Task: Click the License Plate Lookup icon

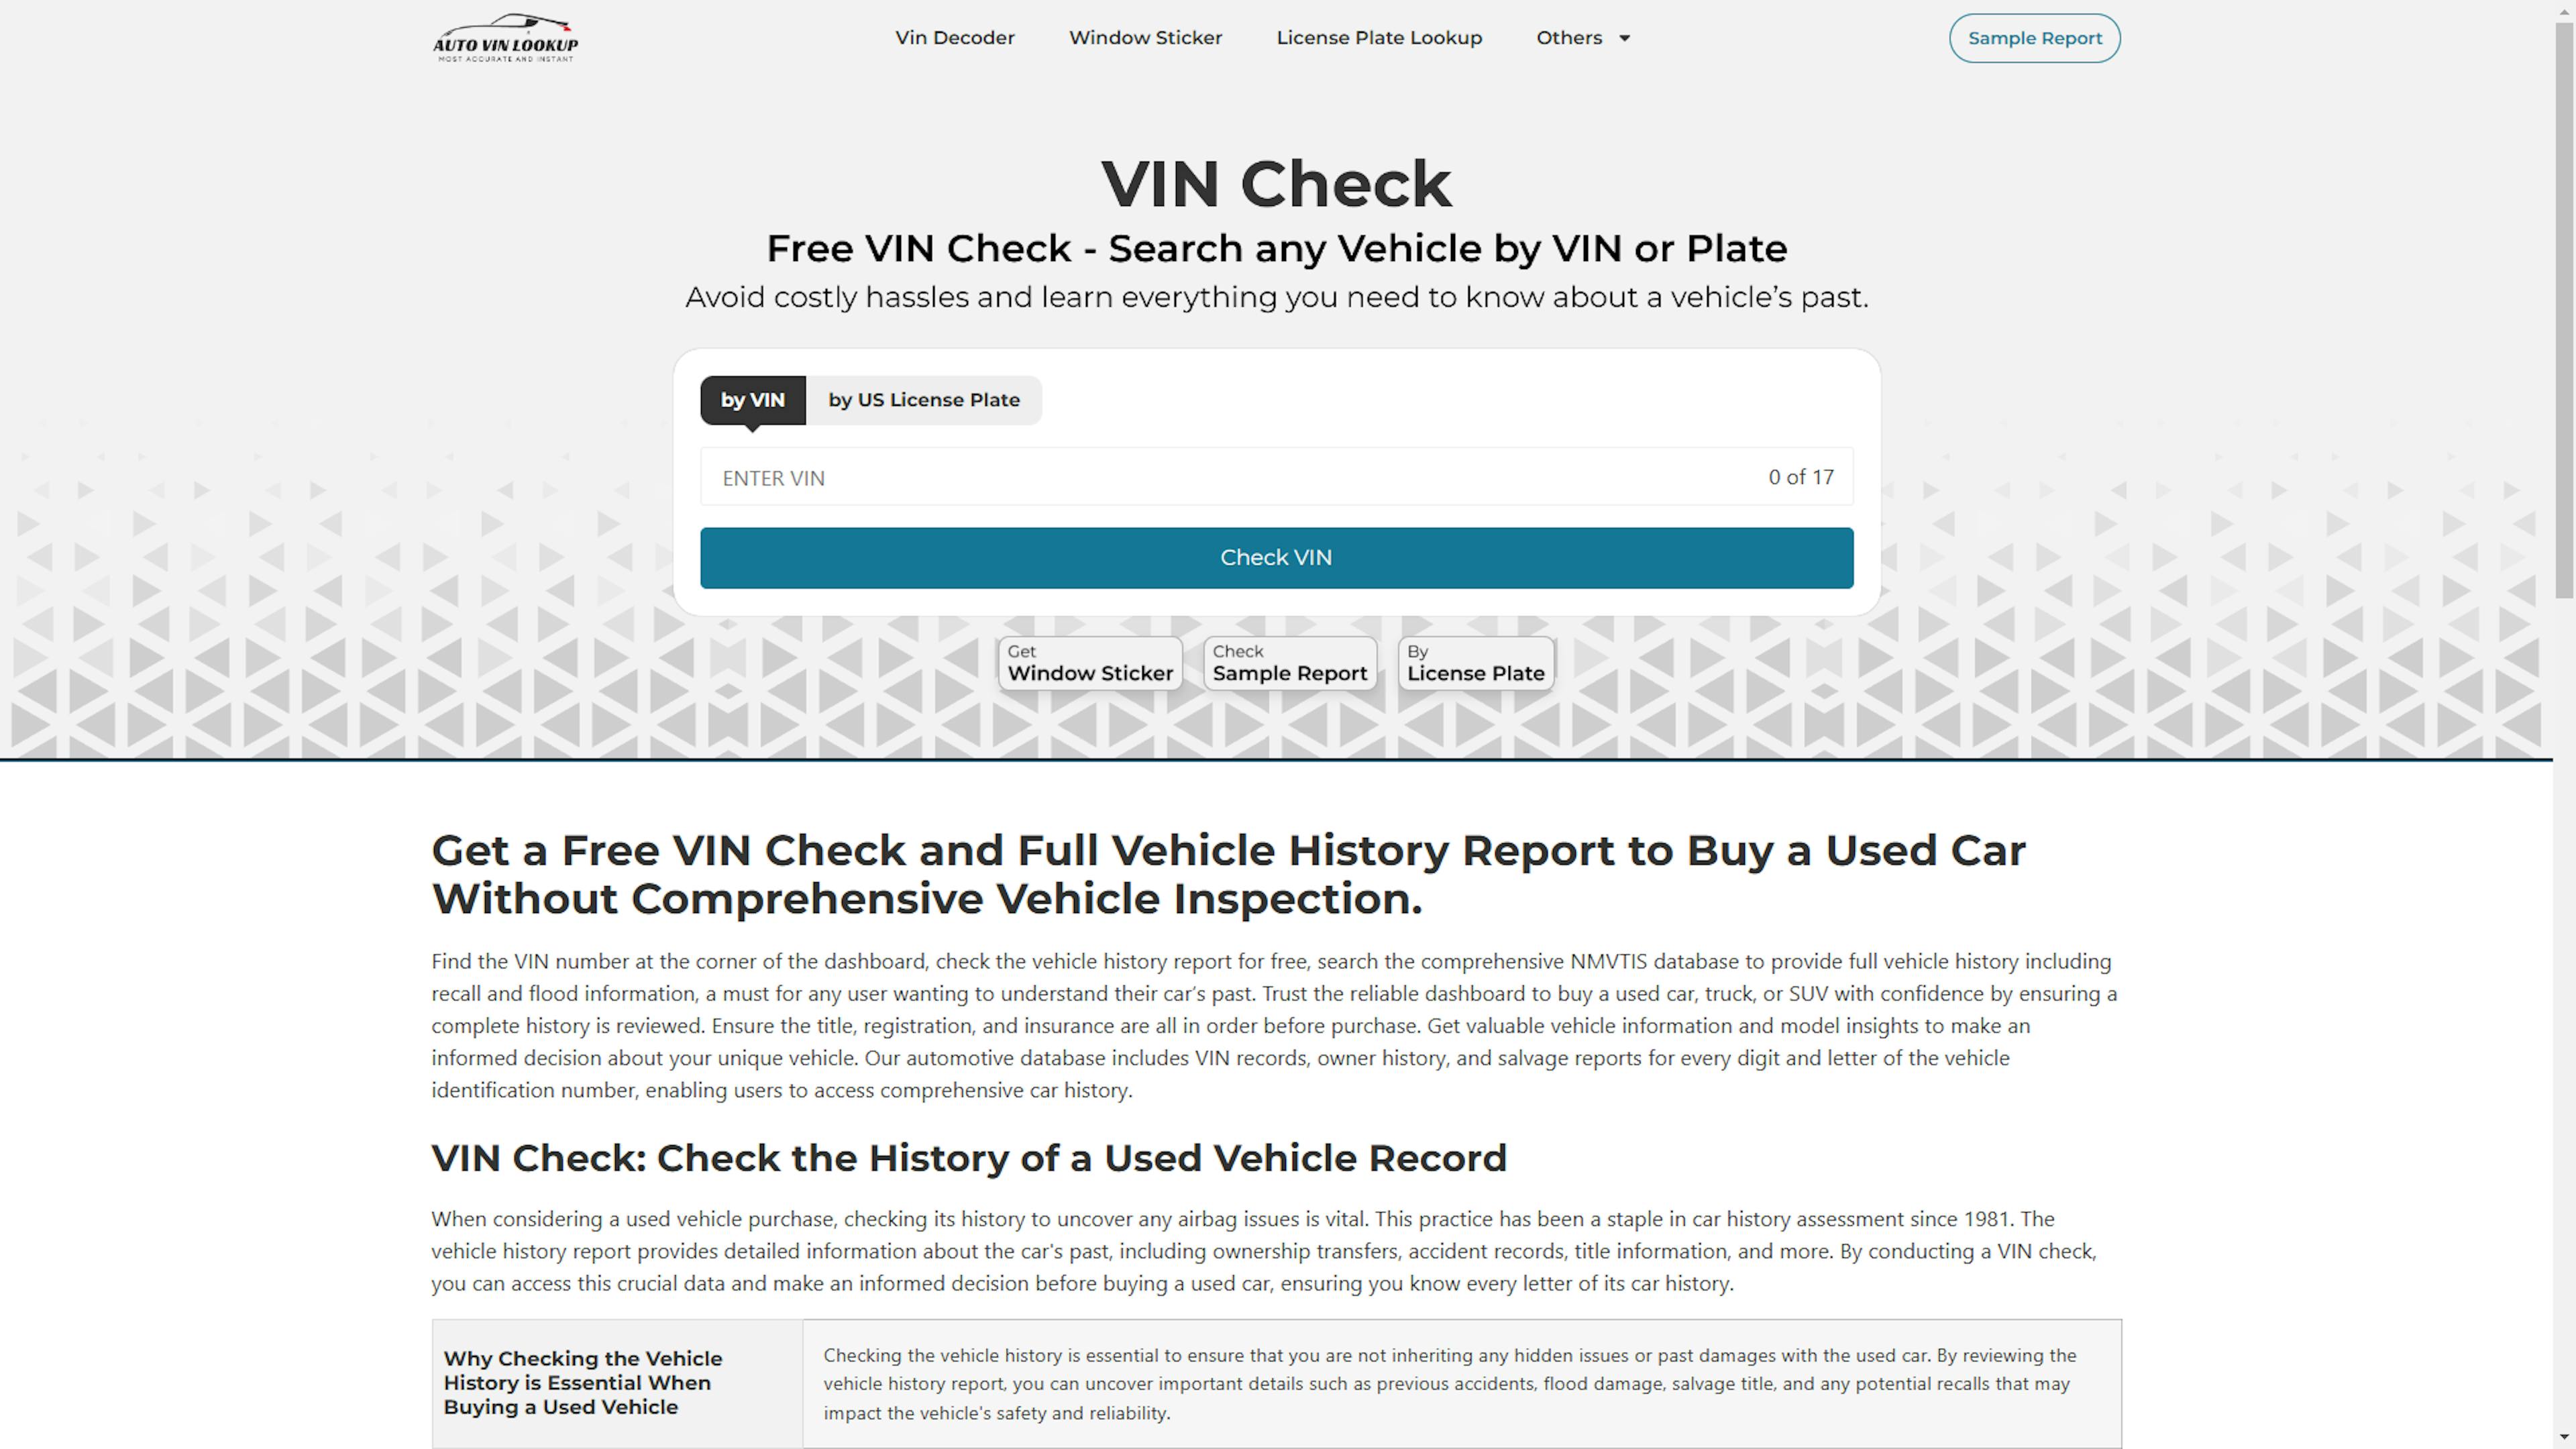Action: click(1380, 37)
